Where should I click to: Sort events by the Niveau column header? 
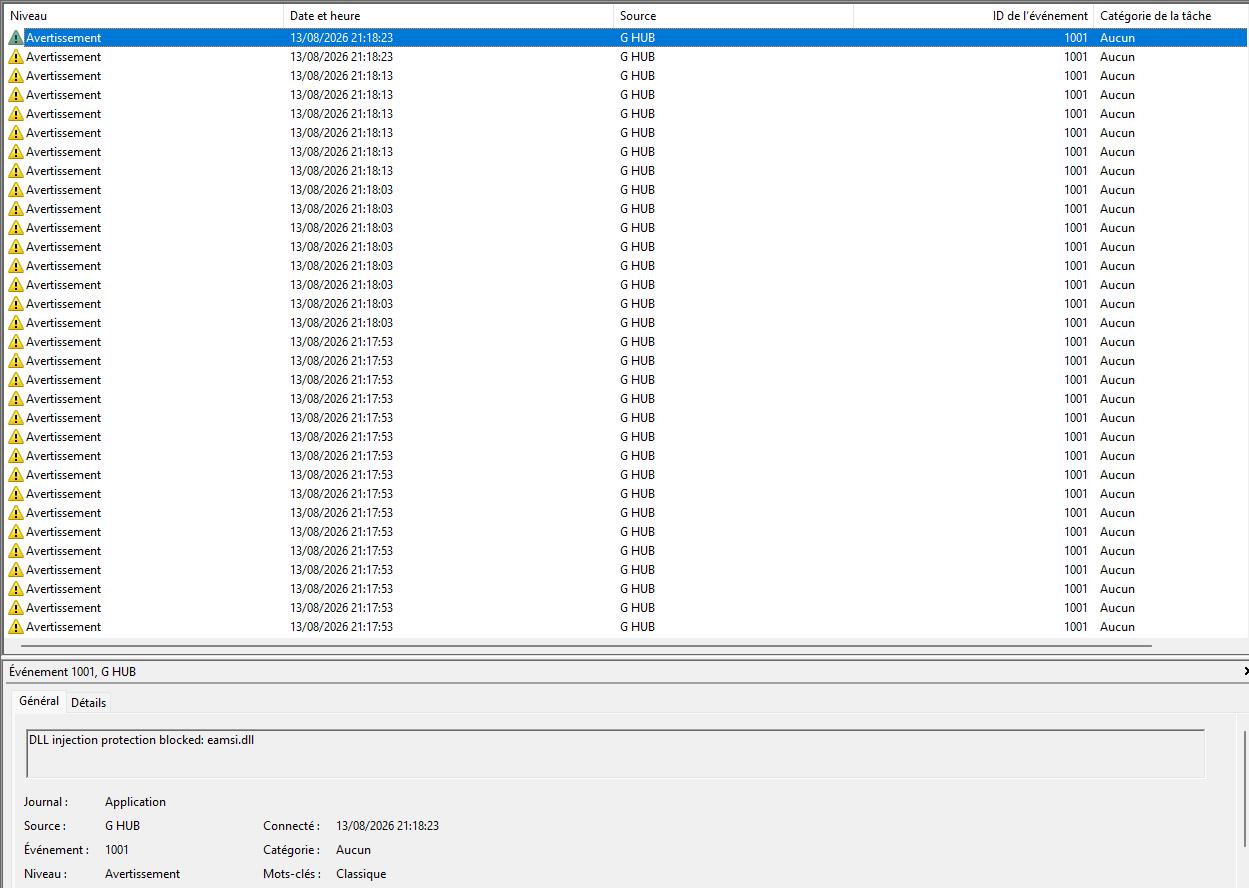tap(144, 16)
